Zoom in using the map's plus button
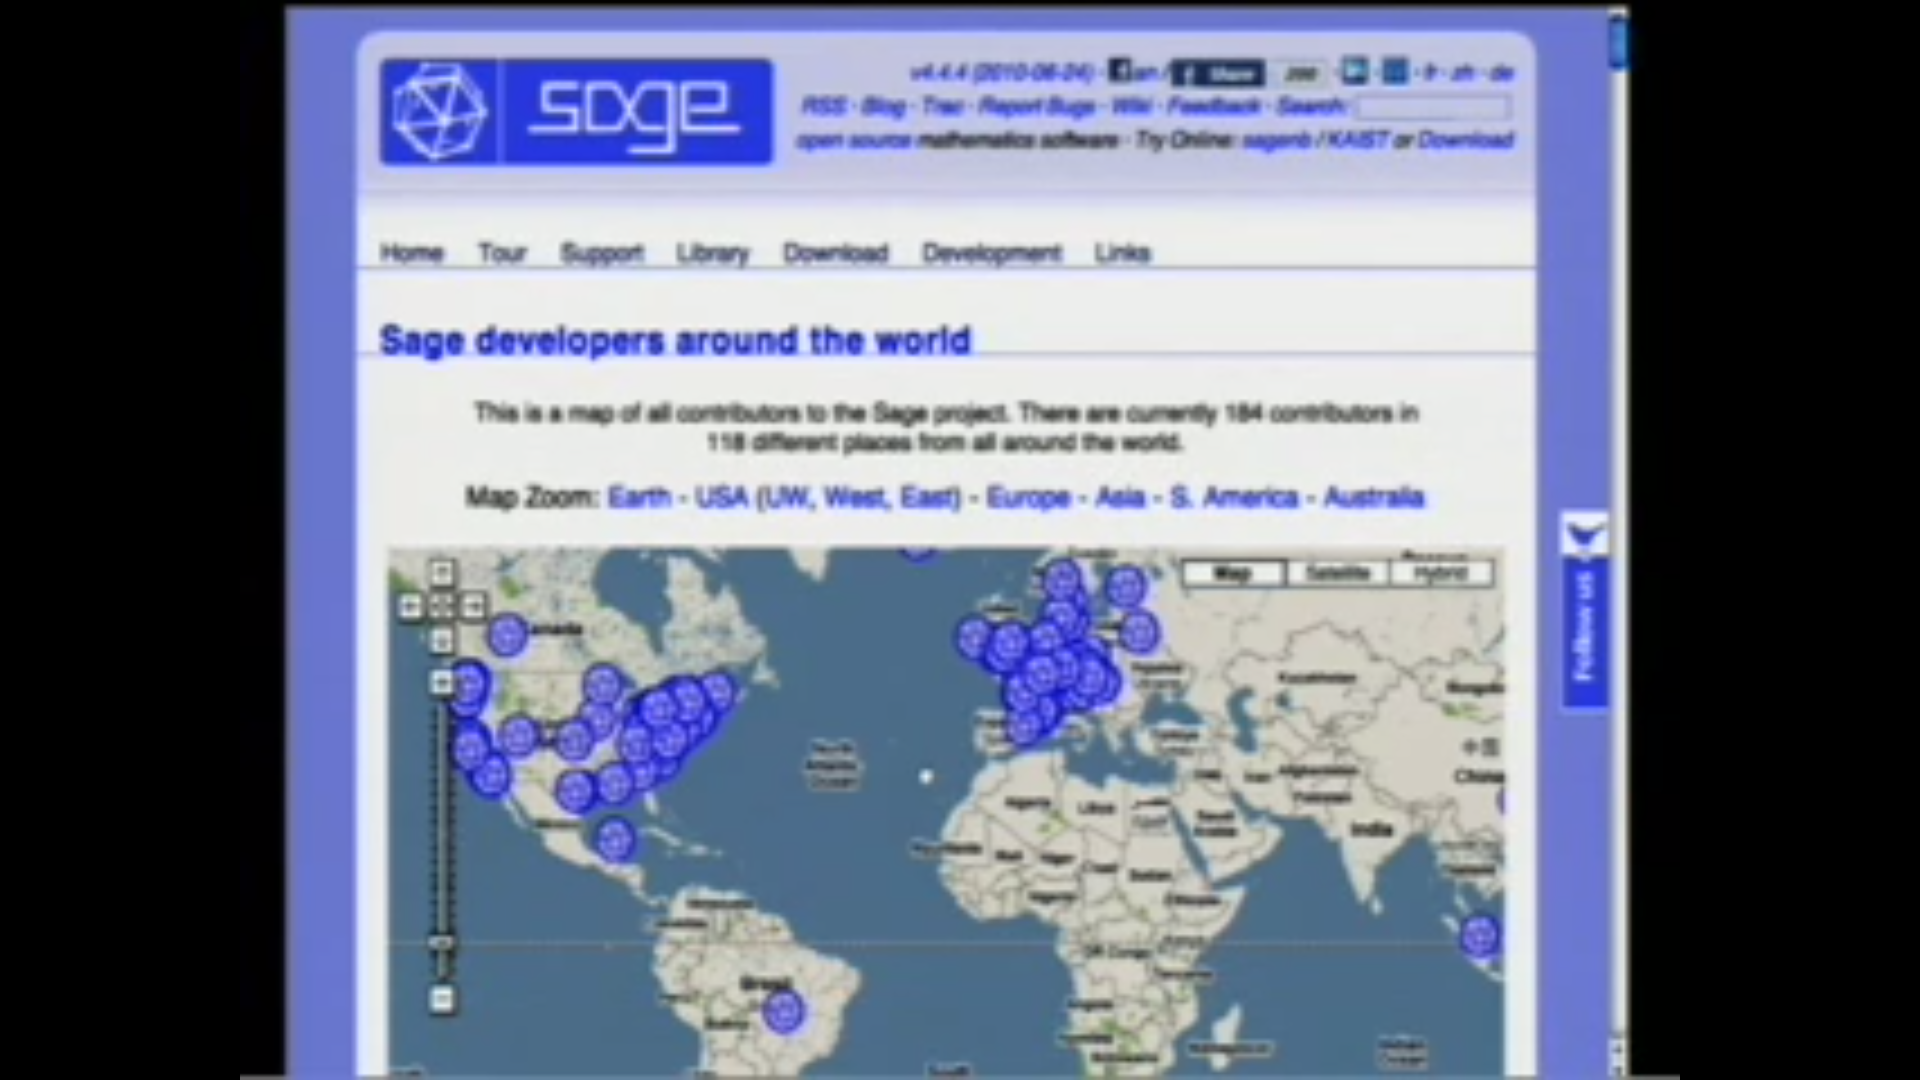 click(x=441, y=680)
